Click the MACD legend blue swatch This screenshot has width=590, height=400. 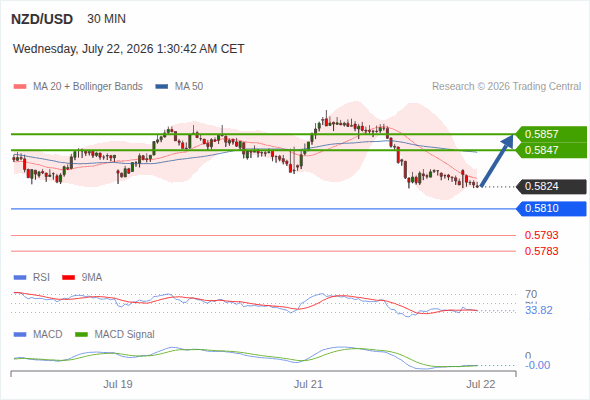(20, 335)
